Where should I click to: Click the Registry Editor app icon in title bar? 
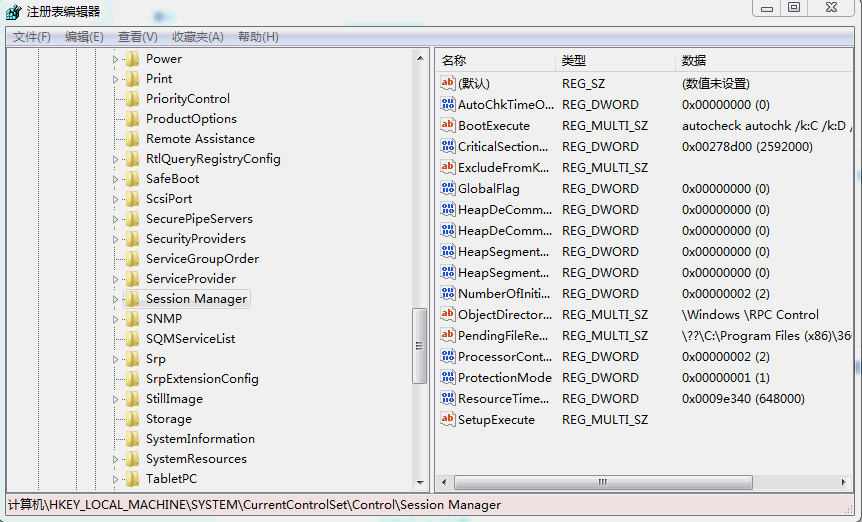pyautogui.click(x=14, y=12)
